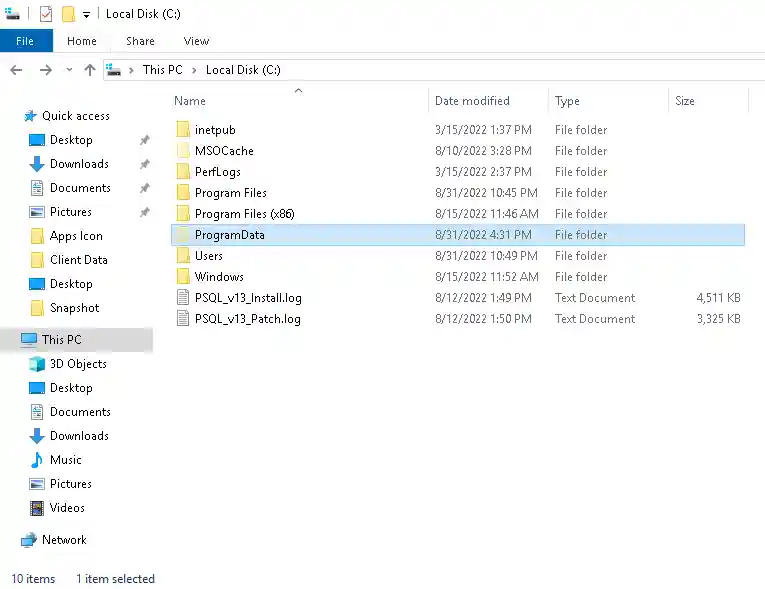
Task: Open pinned Downloads under Quick access
Action: point(79,163)
